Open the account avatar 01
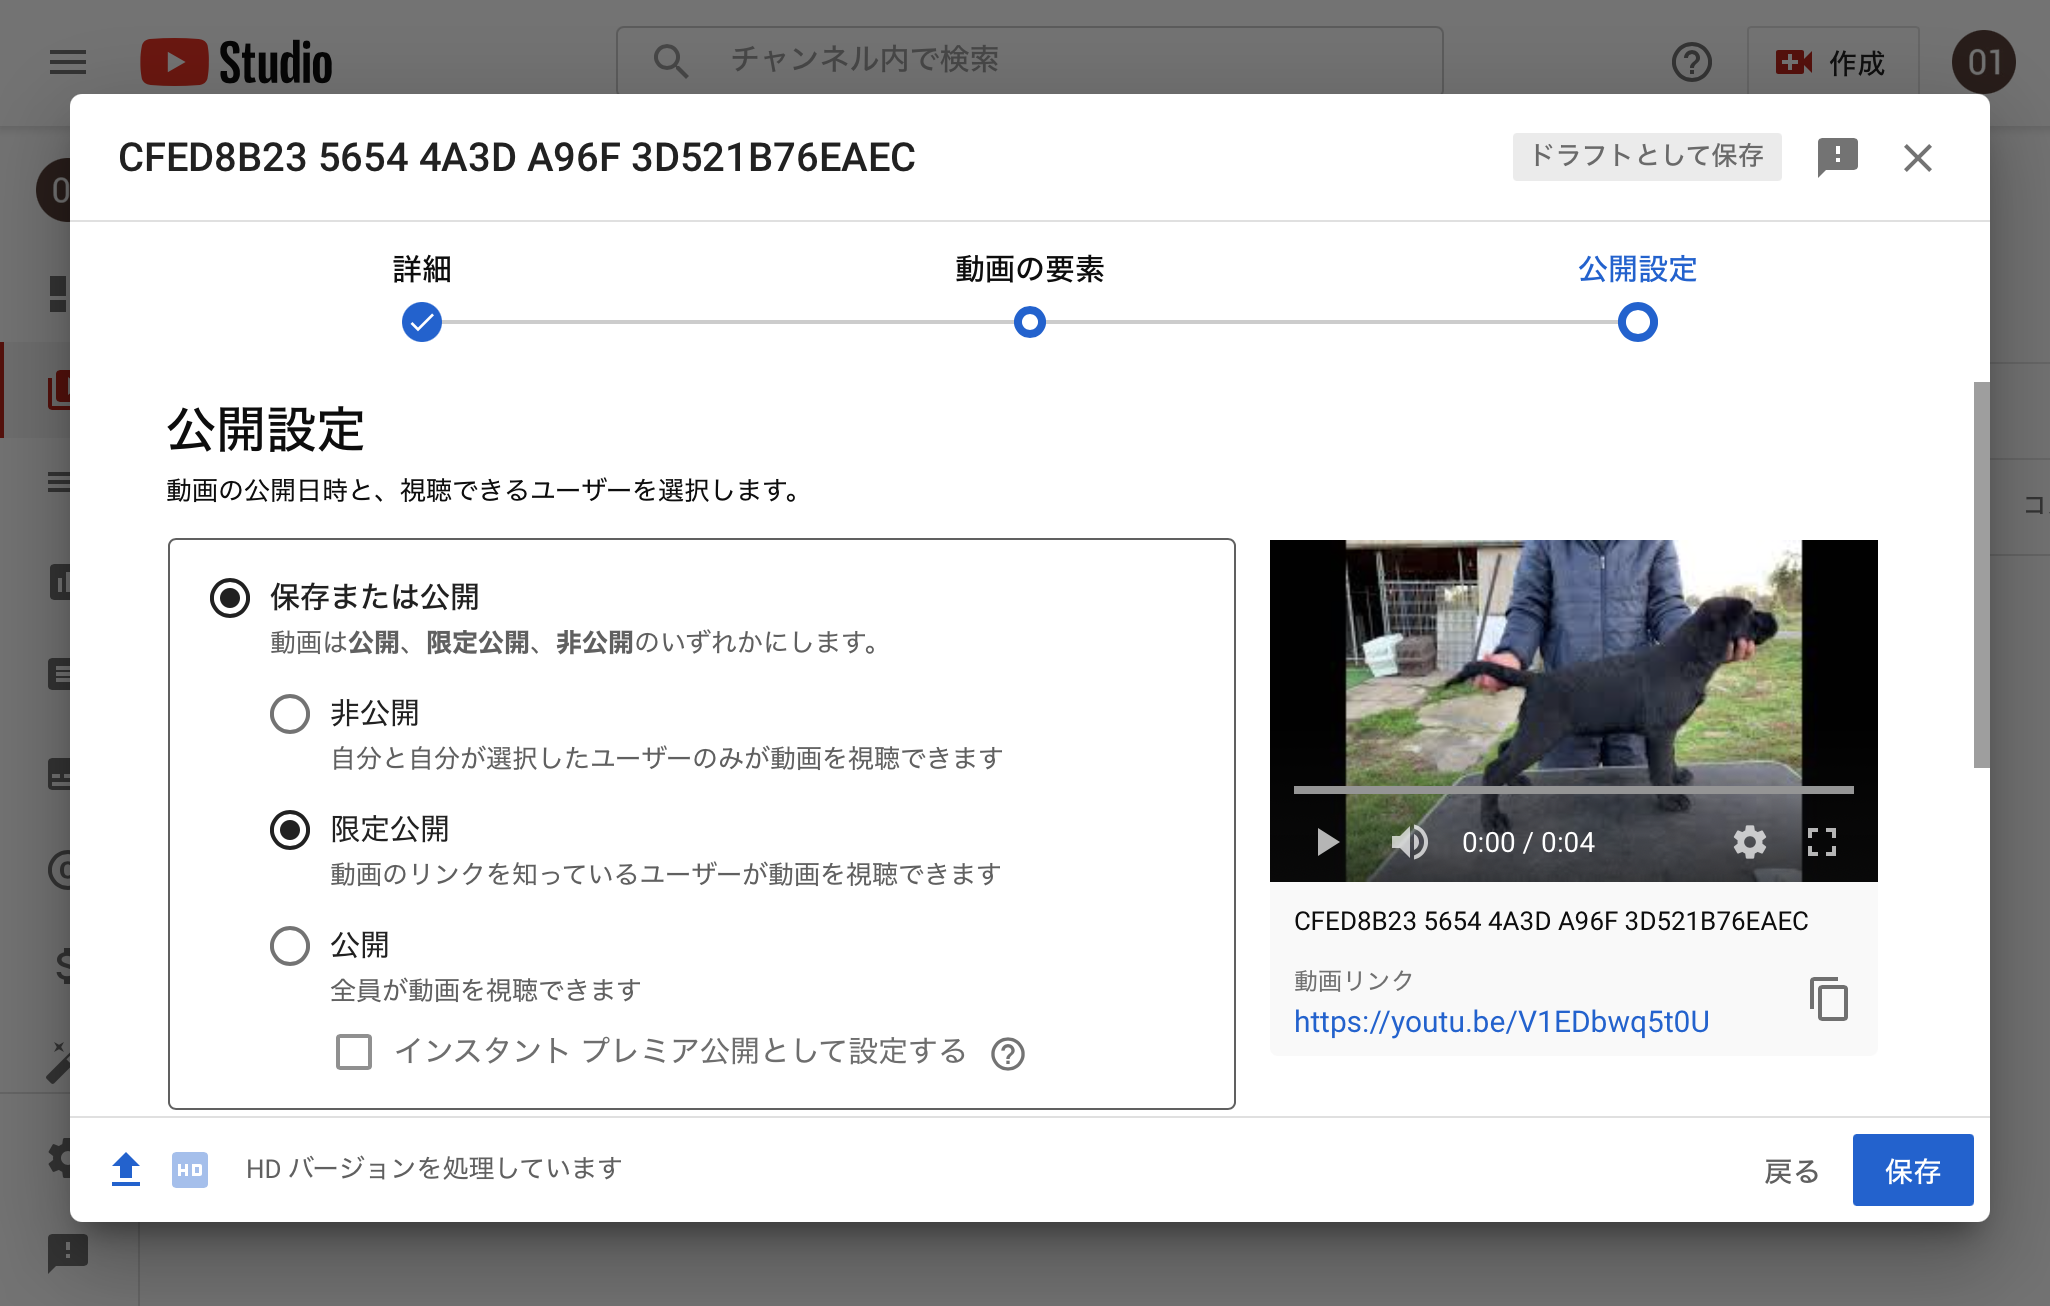 point(1984,62)
